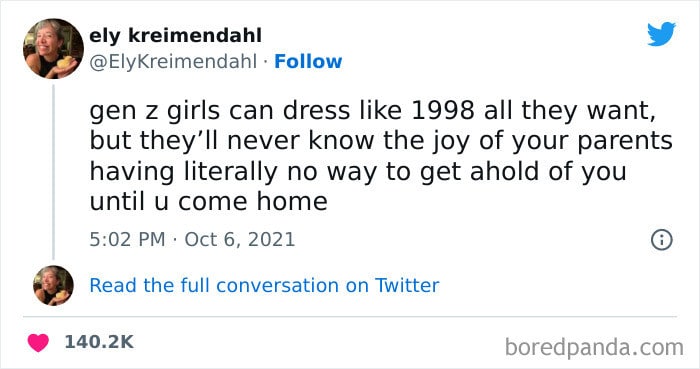The width and height of the screenshot is (700, 369).
Task: Visit the boredpanda.com watermark
Action: (x=594, y=347)
